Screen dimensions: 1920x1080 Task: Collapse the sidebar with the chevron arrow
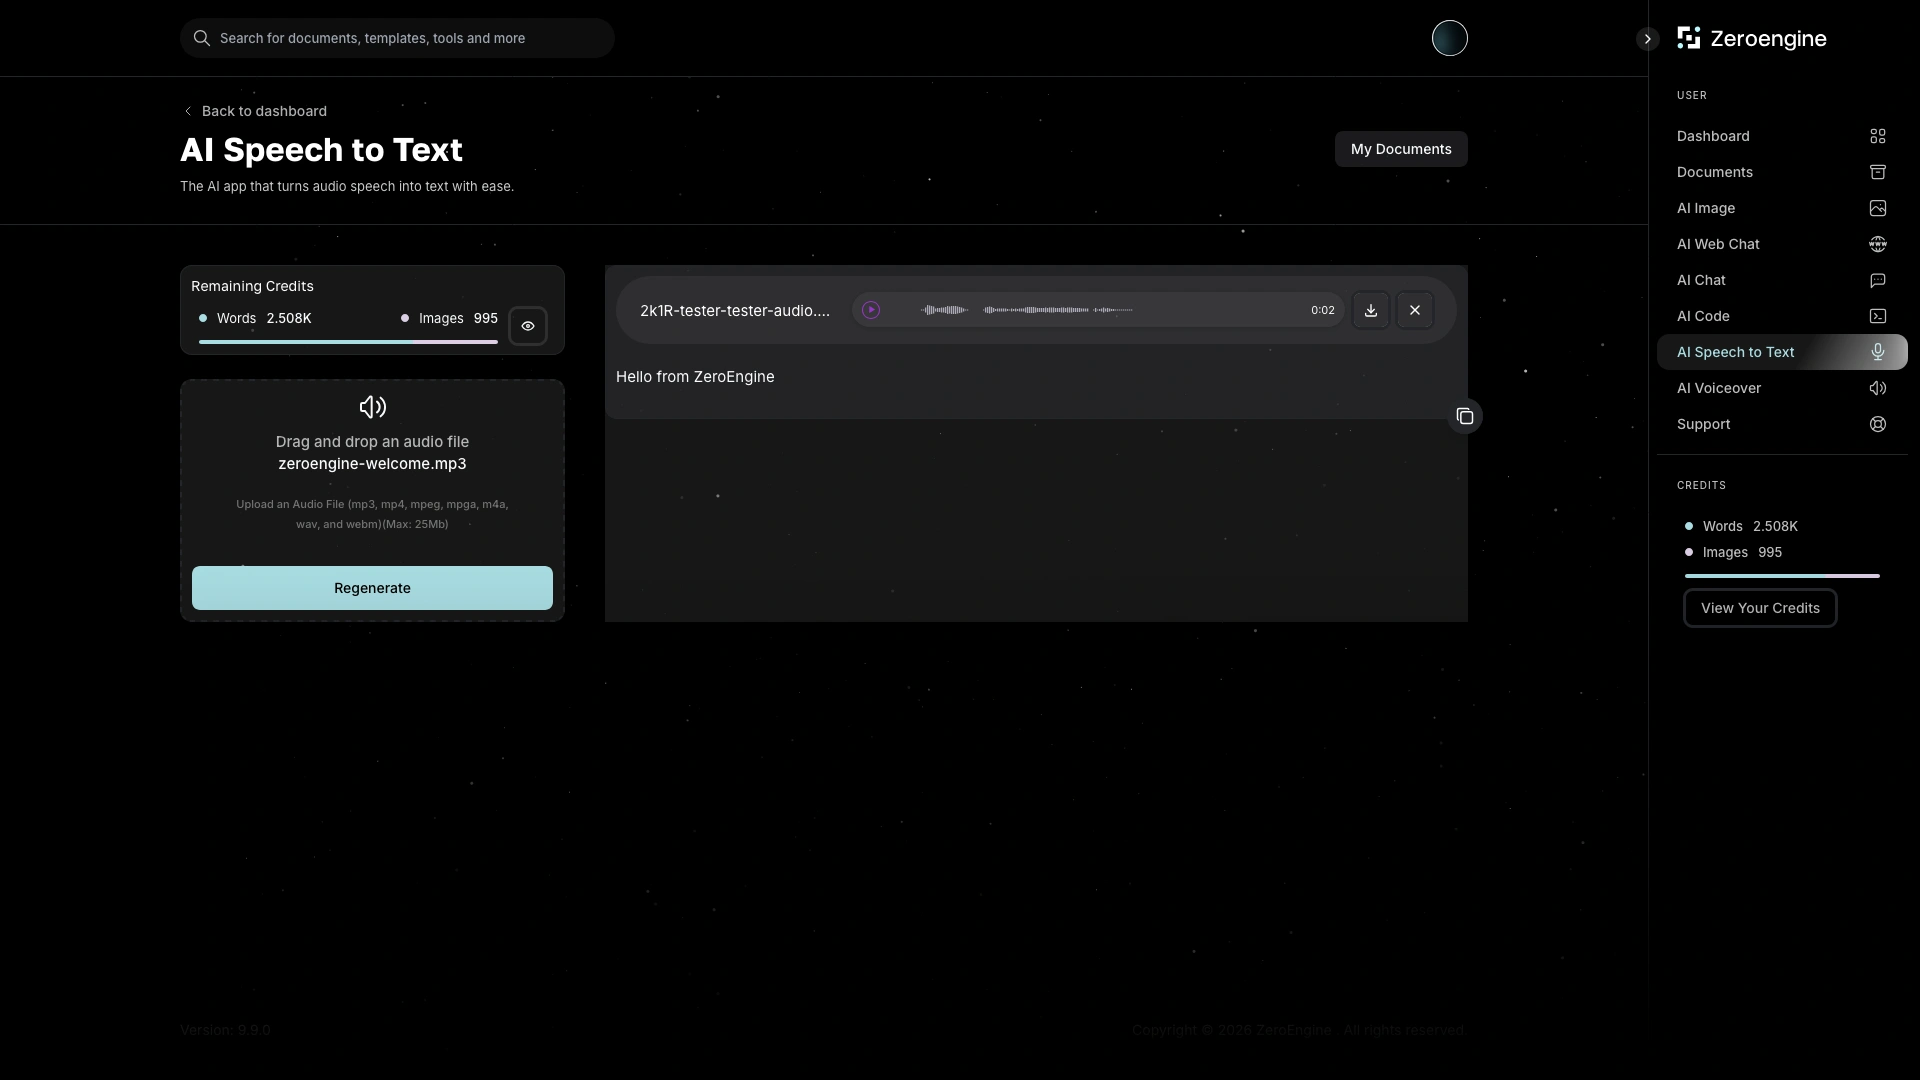click(1647, 39)
